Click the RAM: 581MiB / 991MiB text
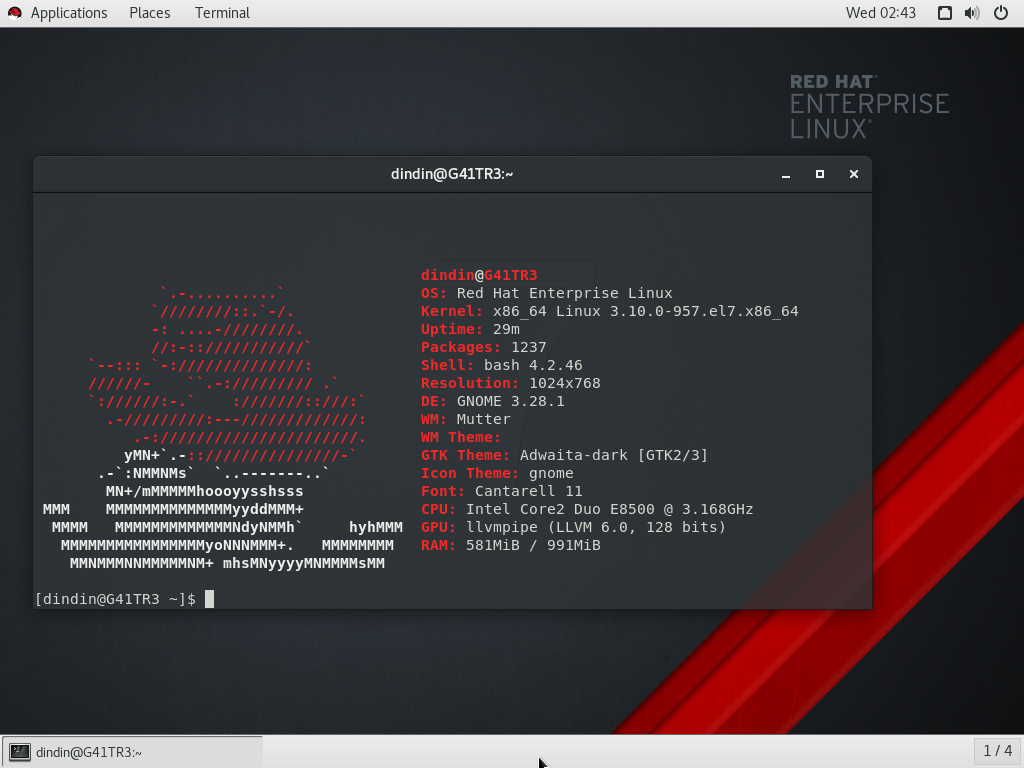 click(x=511, y=545)
